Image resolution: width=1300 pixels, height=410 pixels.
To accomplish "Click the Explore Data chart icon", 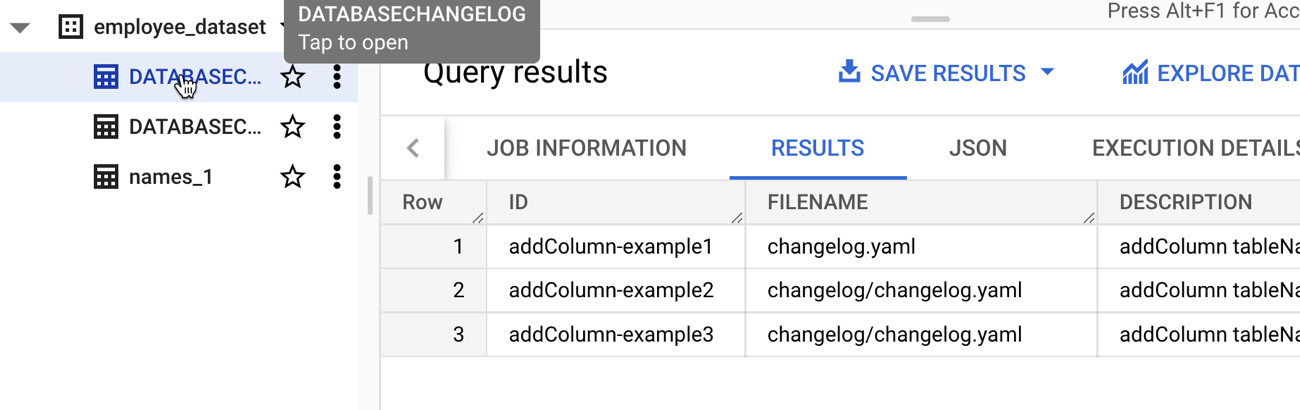I will click(x=1135, y=73).
